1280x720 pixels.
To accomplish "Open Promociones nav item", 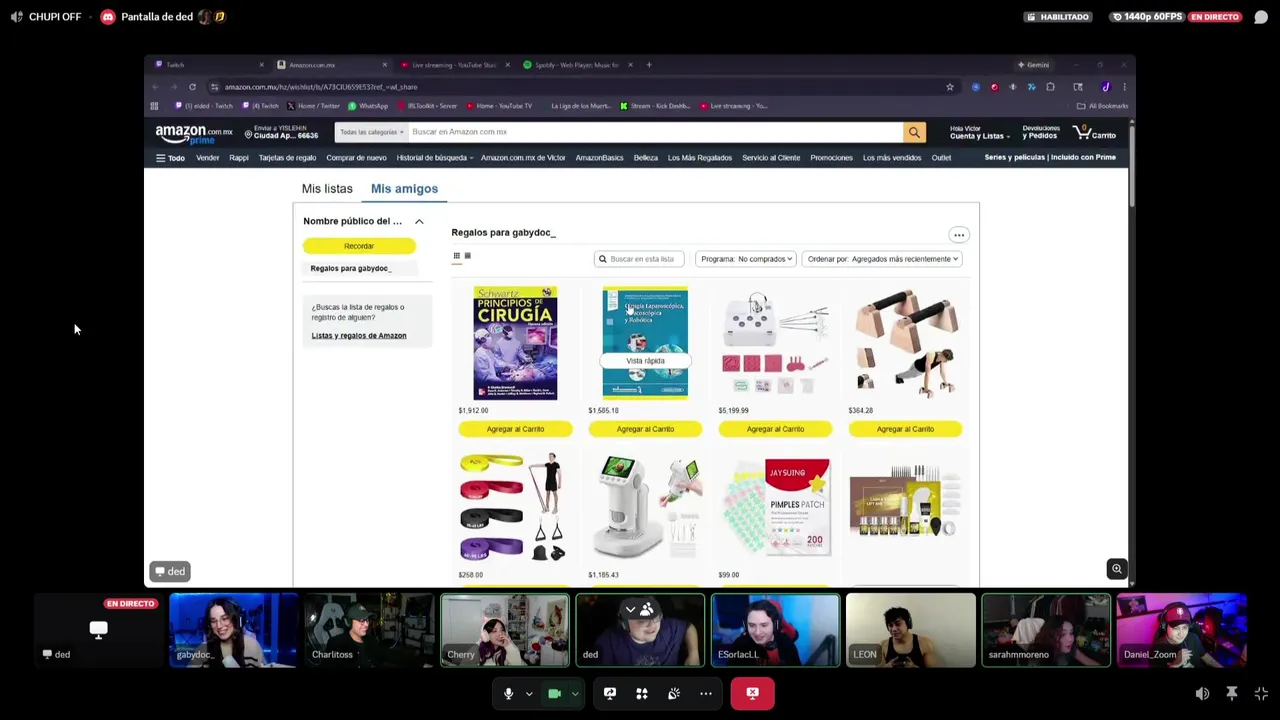I will (831, 158).
